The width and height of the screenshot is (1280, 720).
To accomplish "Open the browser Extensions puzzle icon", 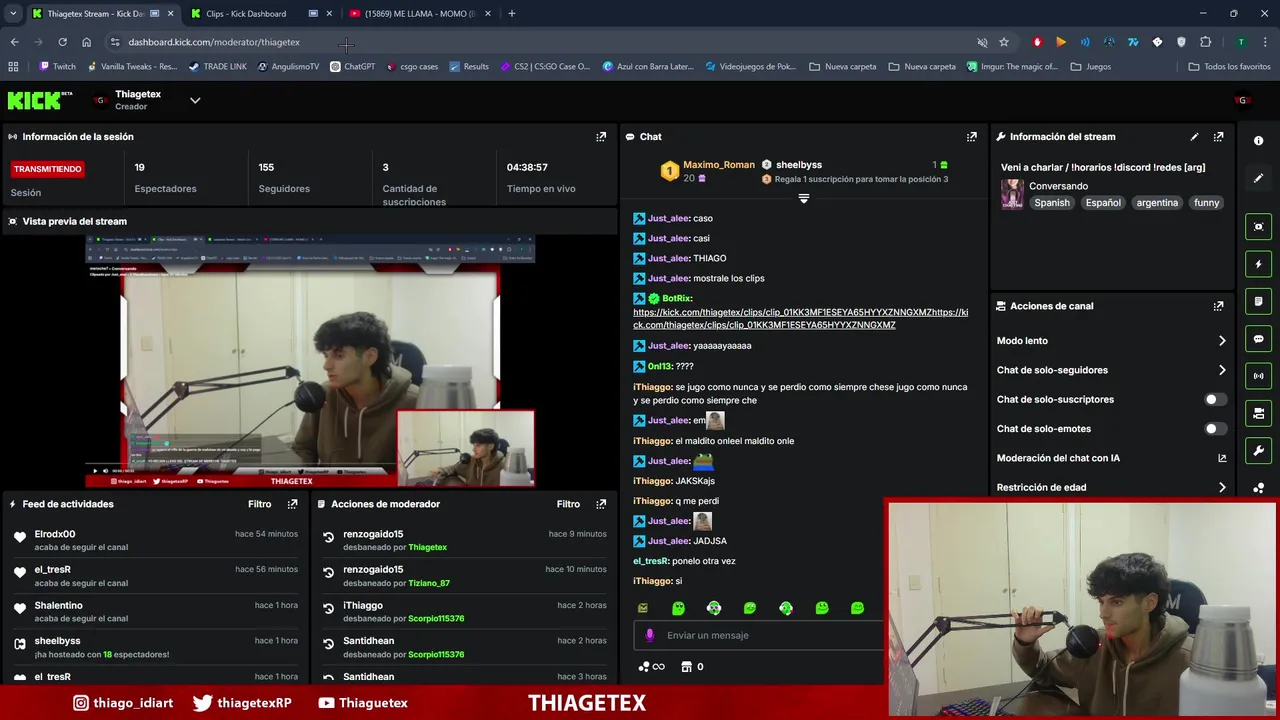I will pos(1205,42).
